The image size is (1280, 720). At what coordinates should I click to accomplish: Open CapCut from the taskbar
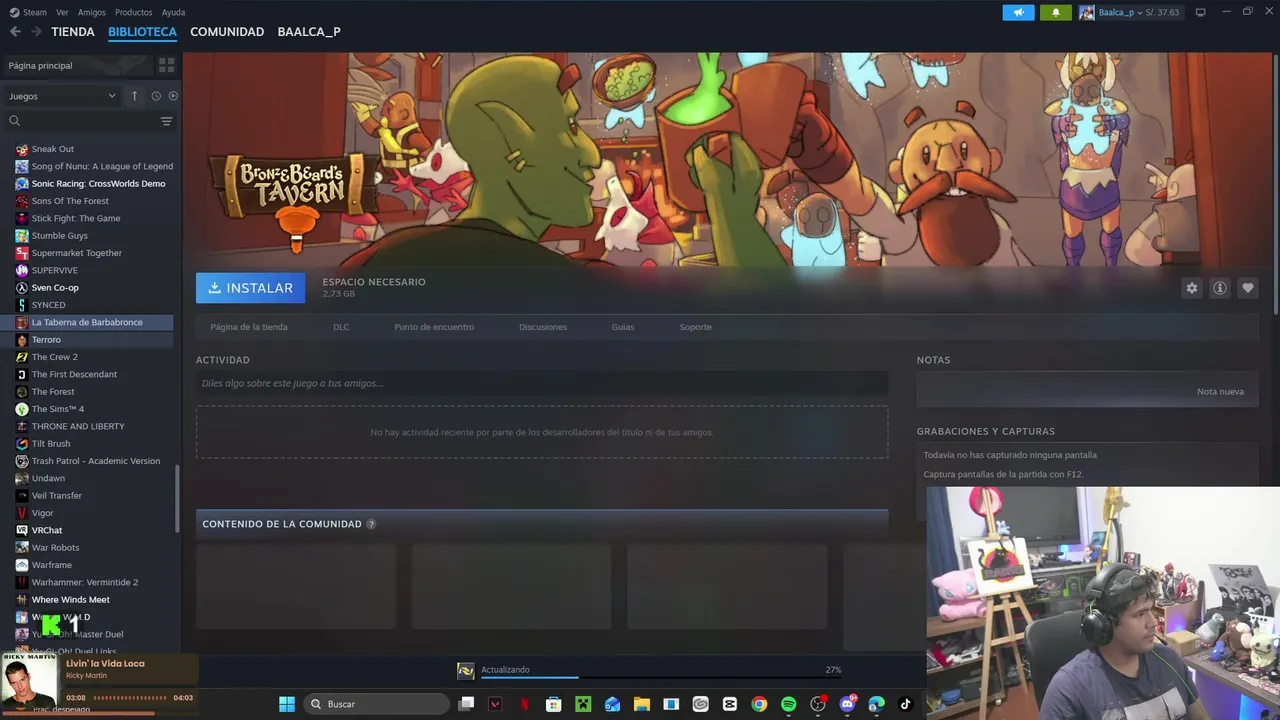[729, 704]
